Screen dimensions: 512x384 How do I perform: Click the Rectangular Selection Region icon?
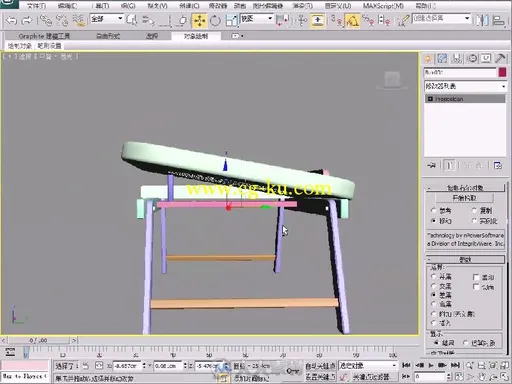[165, 21]
